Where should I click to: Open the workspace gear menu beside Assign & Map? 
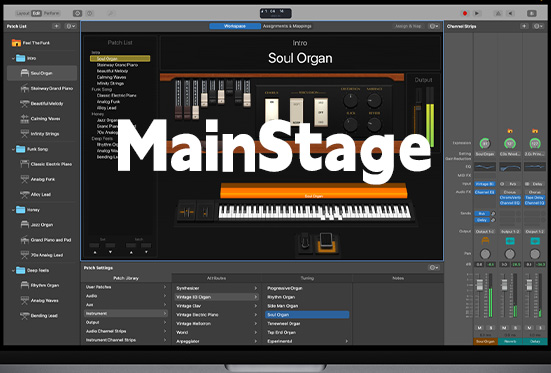434,26
